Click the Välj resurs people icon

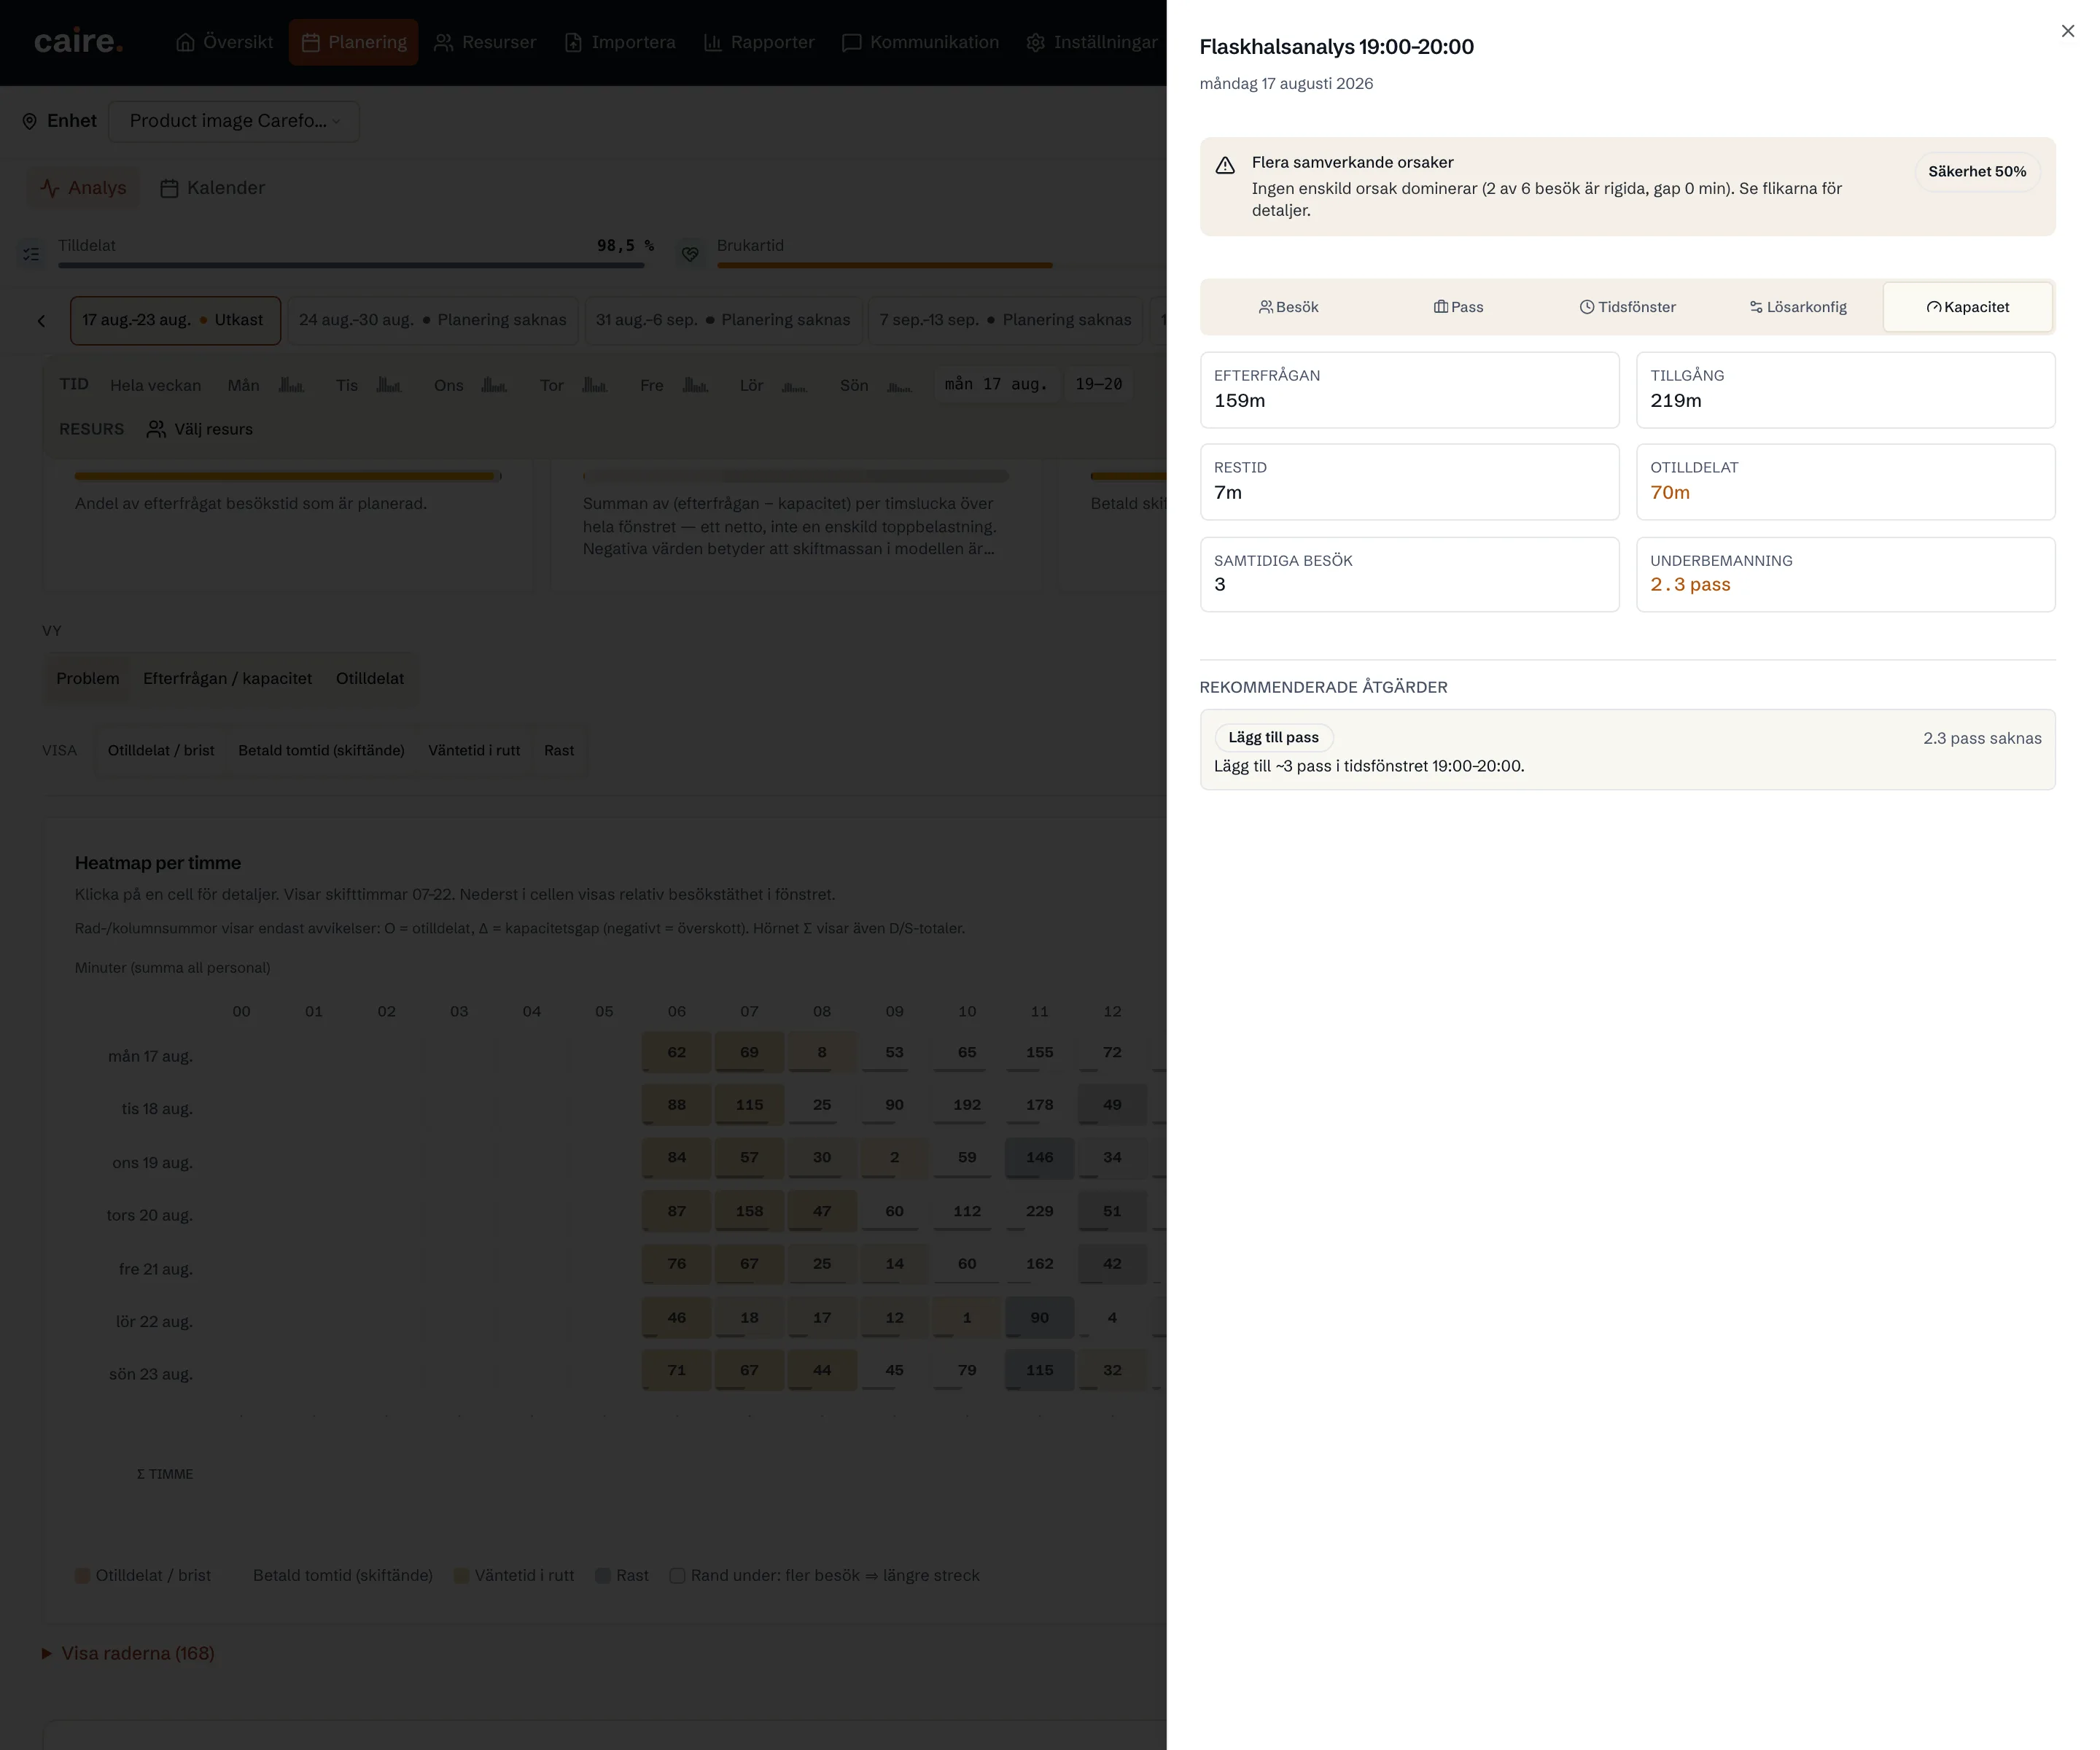tap(156, 429)
